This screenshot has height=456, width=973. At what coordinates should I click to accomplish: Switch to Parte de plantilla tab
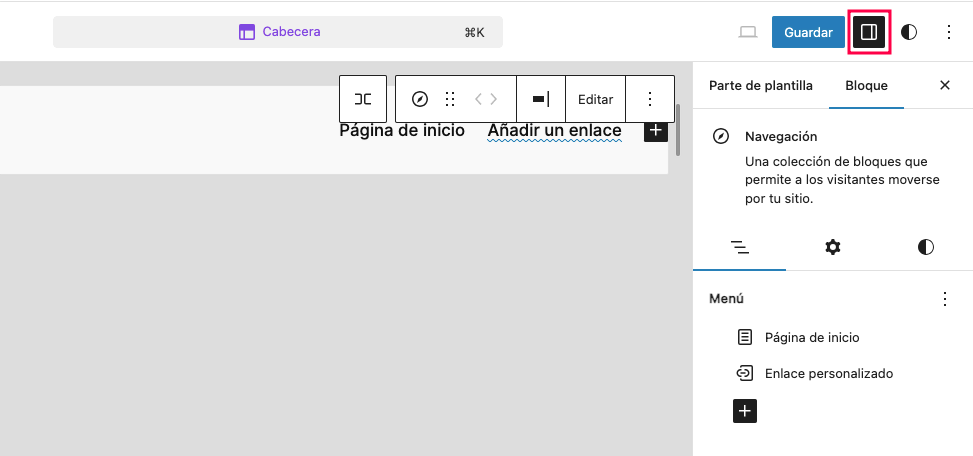(x=761, y=86)
